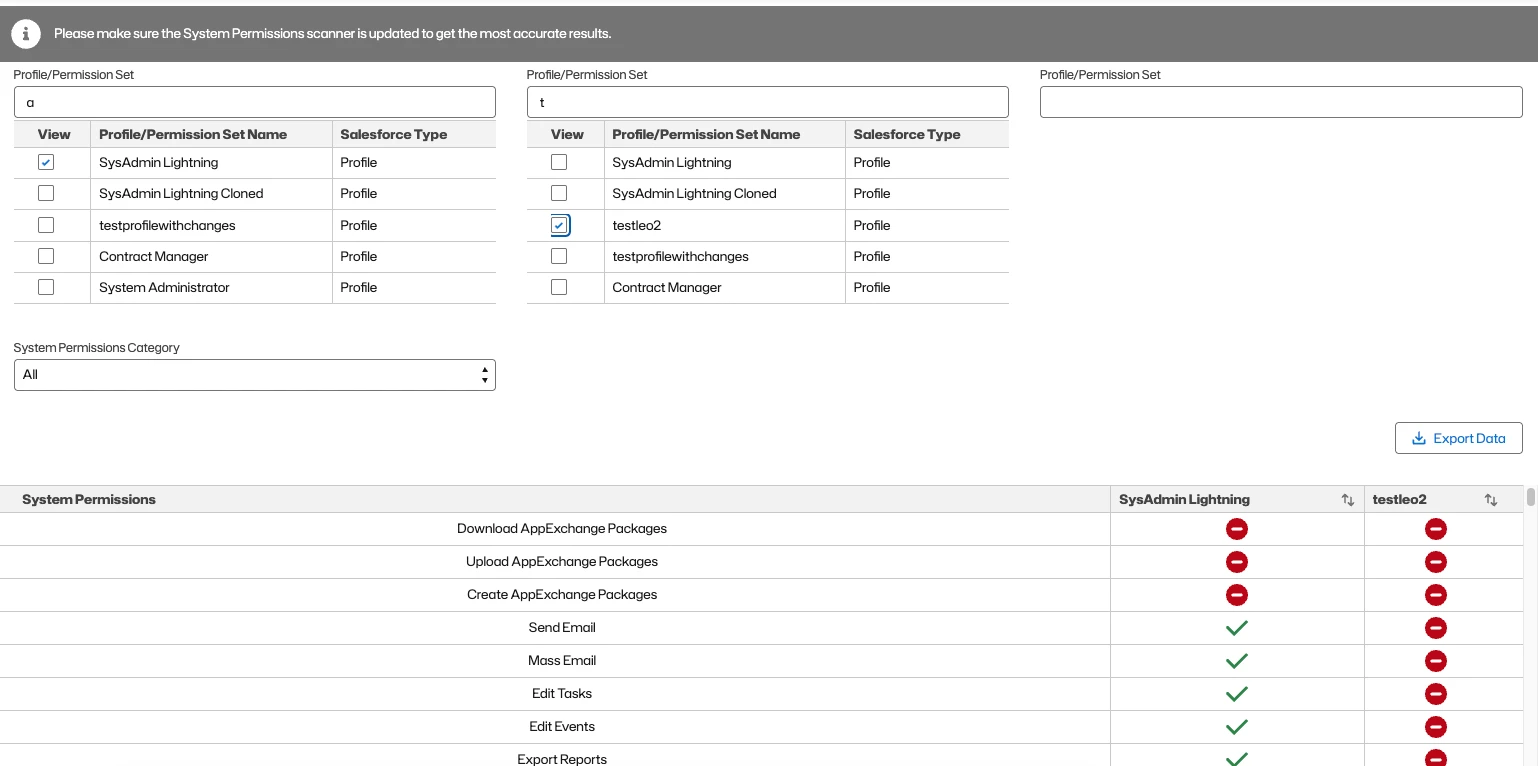
Task: Click red denied icon for Edit Tasks under testleo2
Action: [1436, 694]
